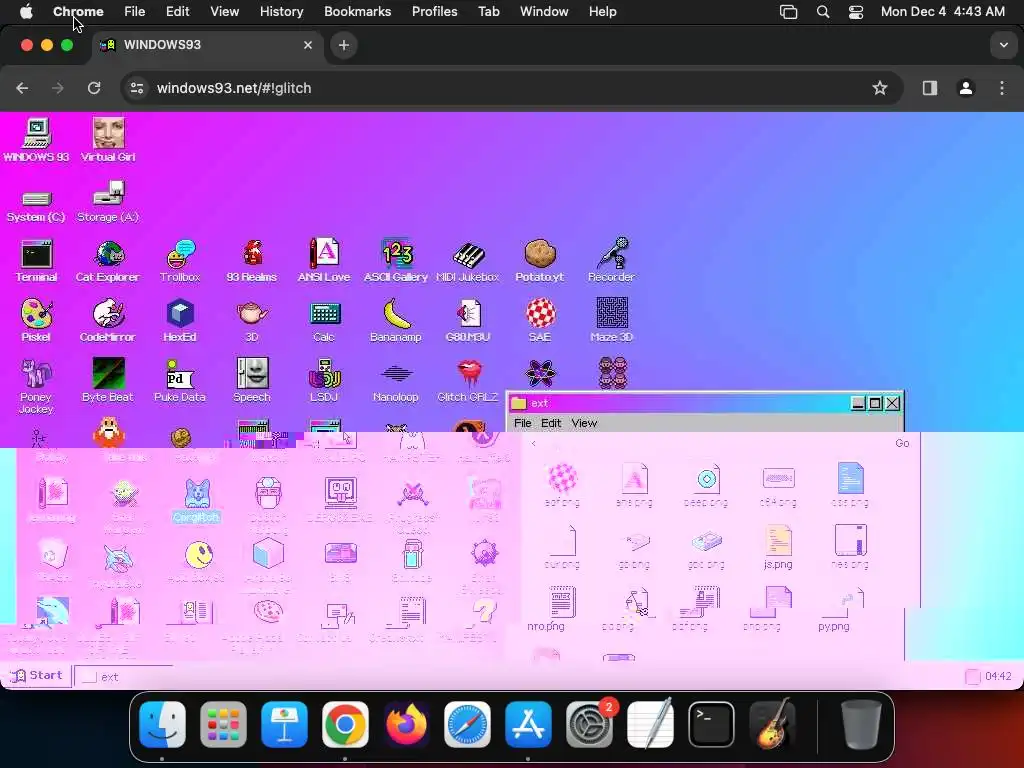This screenshot has width=1024, height=768.
Task: Open the Chrome History menu
Action: coord(281,12)
